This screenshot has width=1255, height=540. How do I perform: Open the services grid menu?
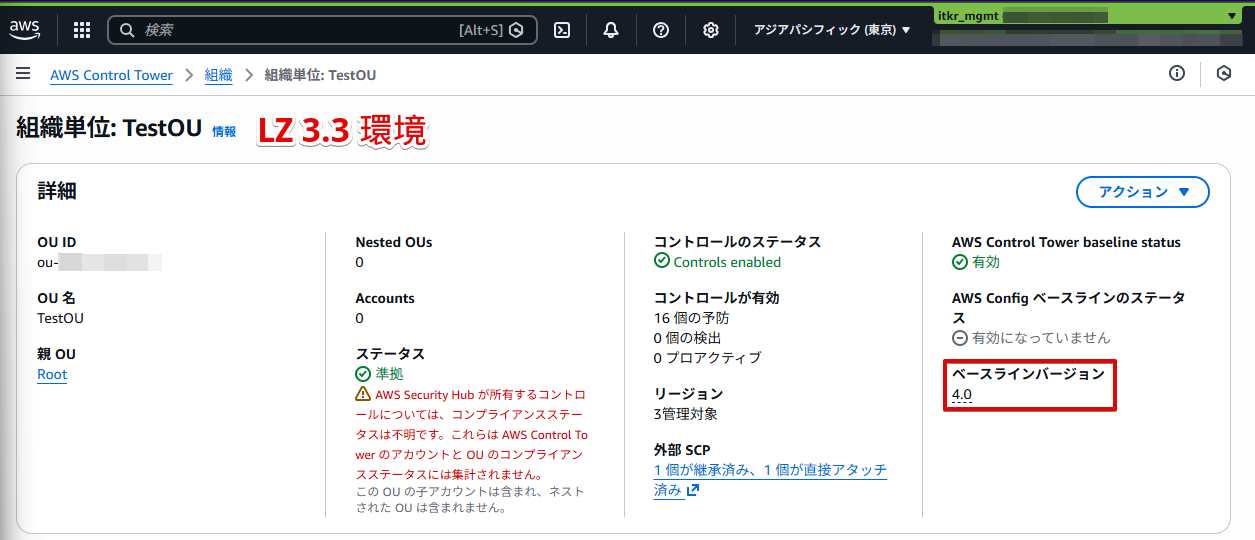82,30
